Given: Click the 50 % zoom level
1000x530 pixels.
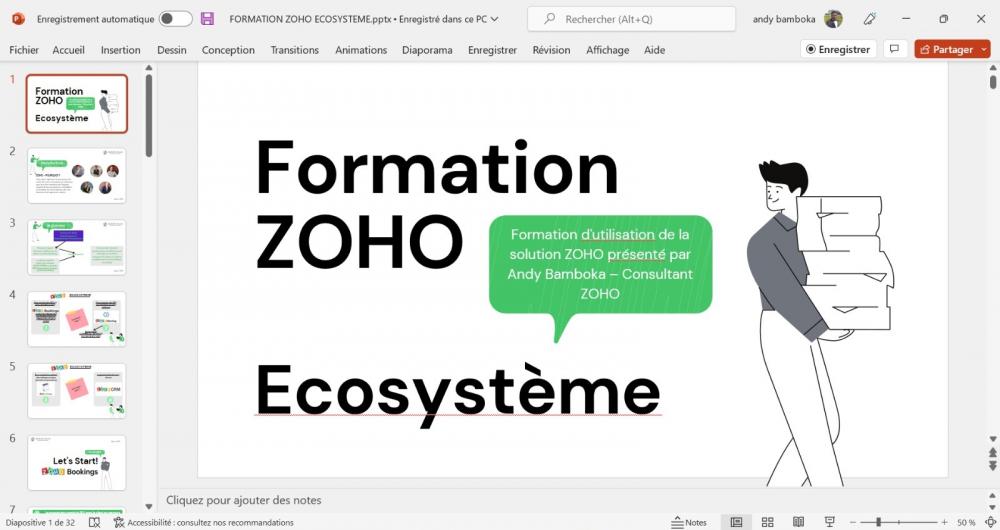Looking at the screenshot, I should tap(966, 522).
